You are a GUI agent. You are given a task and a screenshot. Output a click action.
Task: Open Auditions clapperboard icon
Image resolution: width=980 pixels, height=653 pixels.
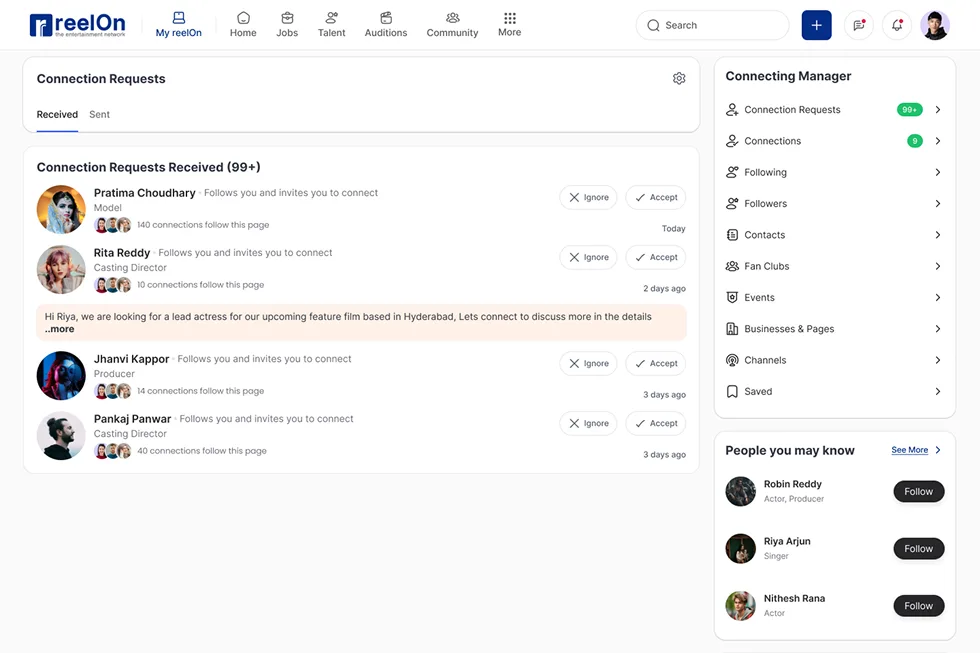386,18
